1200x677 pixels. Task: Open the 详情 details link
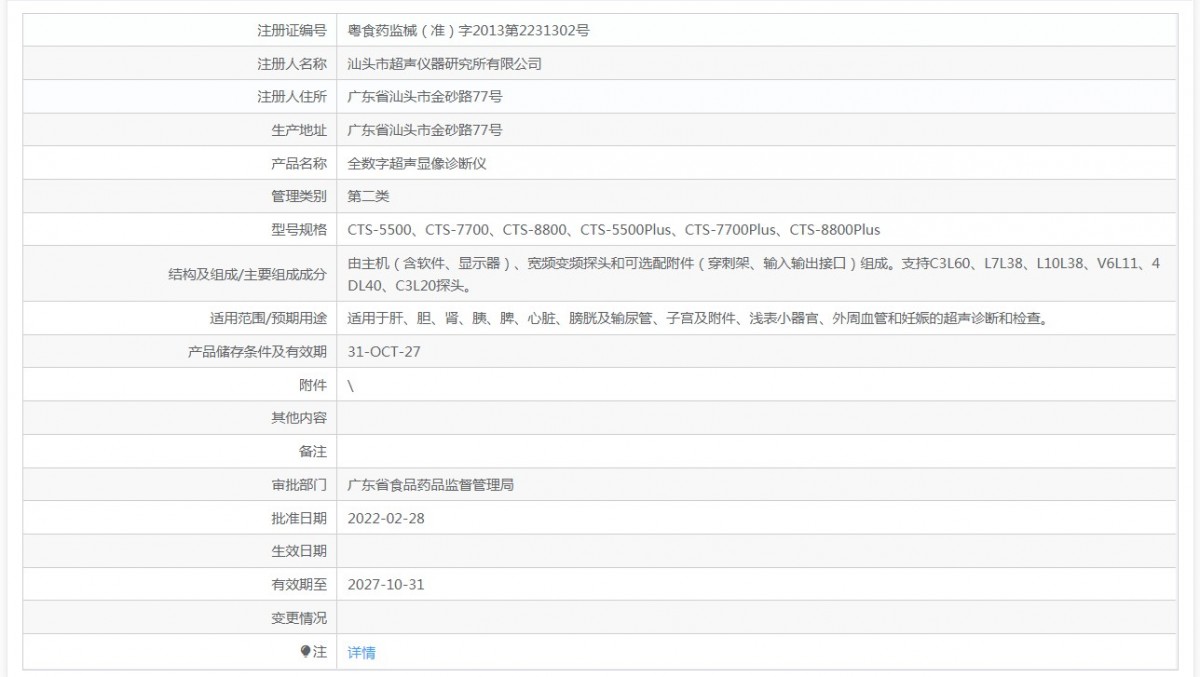tap(362, 652)
